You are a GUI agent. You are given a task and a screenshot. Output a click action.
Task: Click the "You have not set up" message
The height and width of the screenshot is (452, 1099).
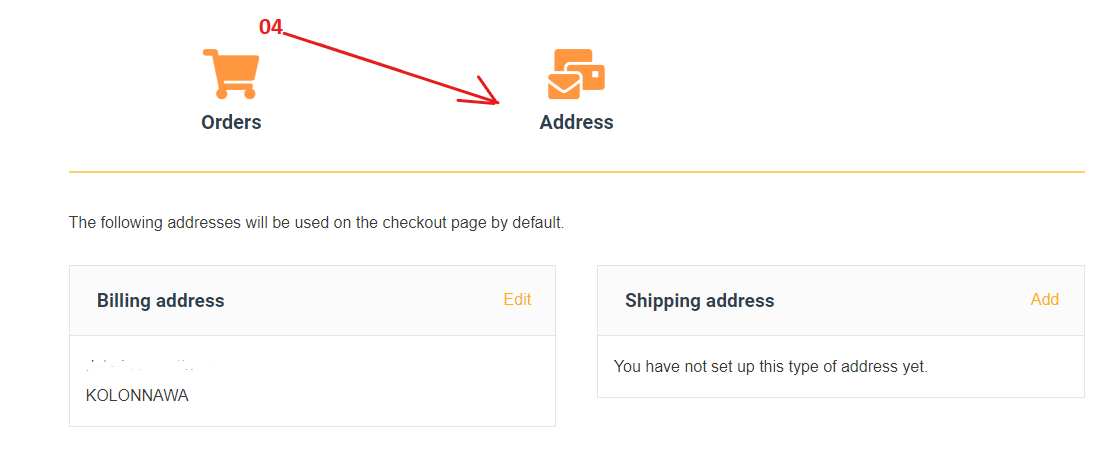coord(770,367)
